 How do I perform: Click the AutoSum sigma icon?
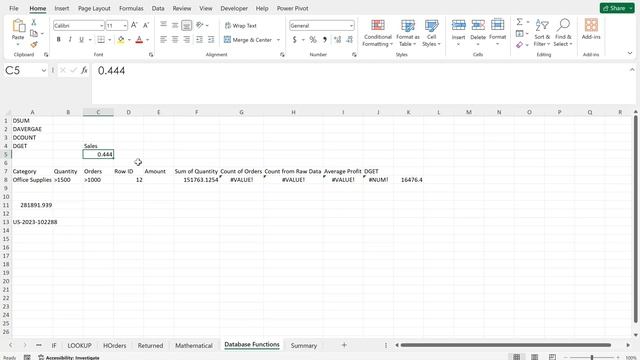(x=519, y=22)
